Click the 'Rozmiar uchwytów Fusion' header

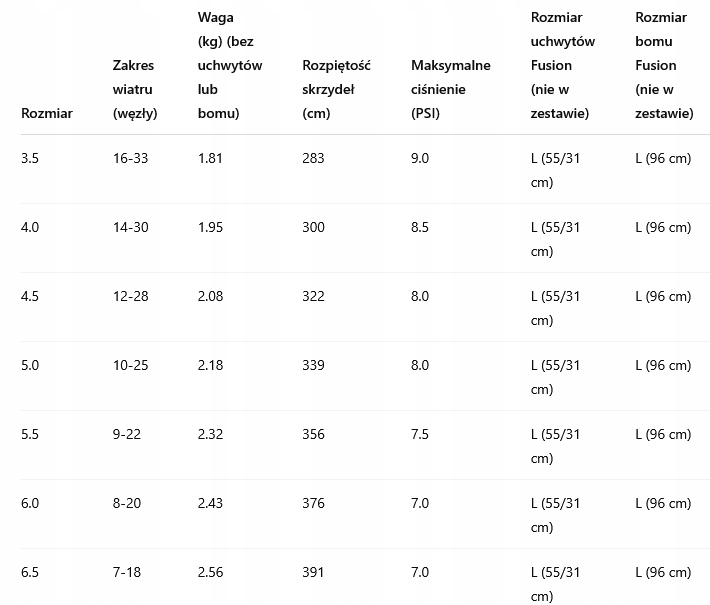click(x=562, y=65)
